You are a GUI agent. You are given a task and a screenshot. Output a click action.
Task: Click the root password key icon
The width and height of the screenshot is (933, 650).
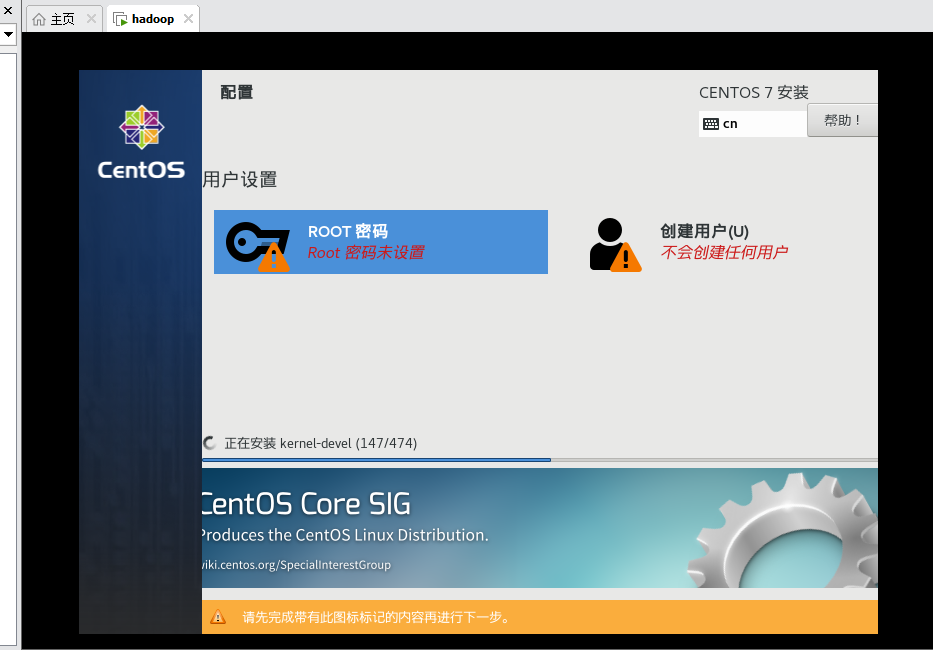pos(258,246)
